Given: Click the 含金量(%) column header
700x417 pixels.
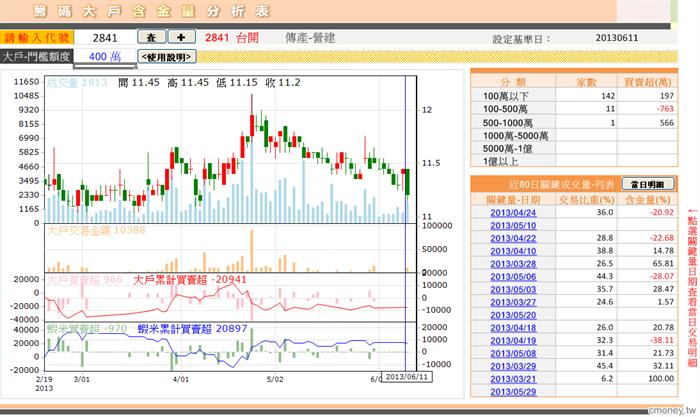Looking at the screenshot, I should [x=648, y=200].
